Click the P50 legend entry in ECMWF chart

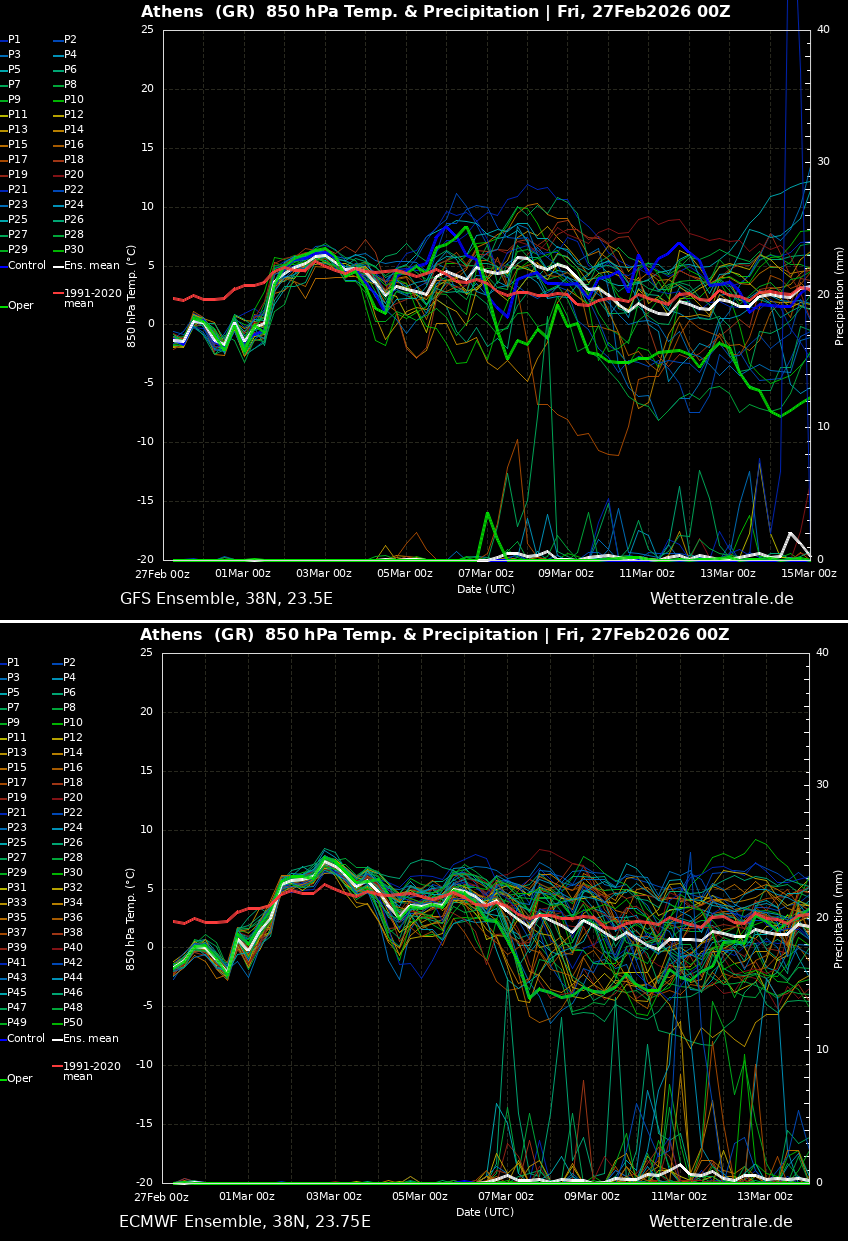click(74, 1023)
